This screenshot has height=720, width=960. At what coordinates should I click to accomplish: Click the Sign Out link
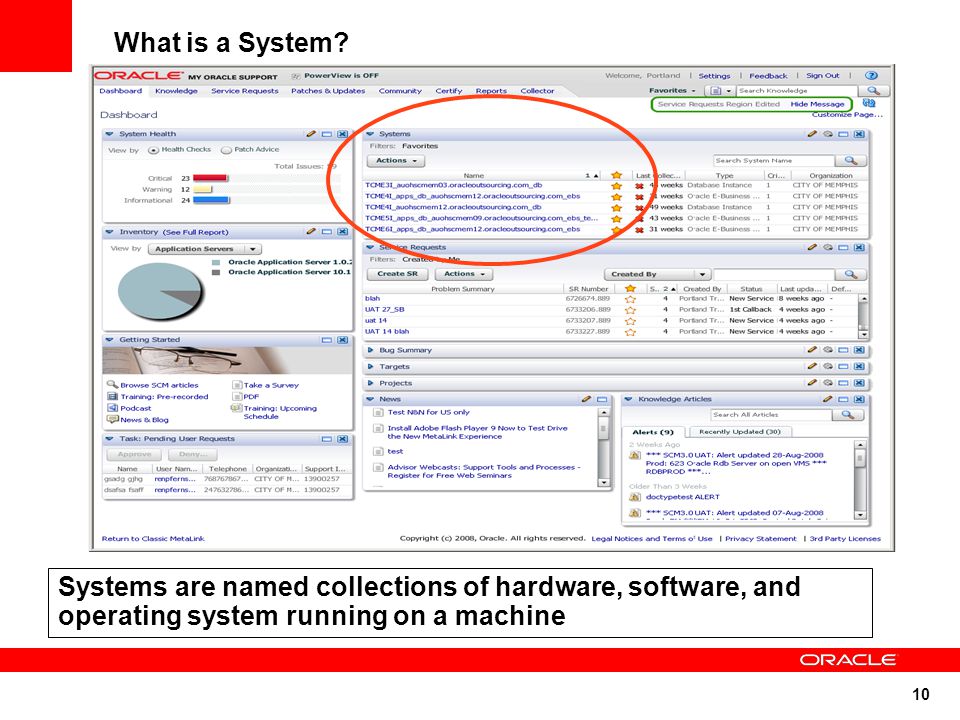(x=822, y=76)
